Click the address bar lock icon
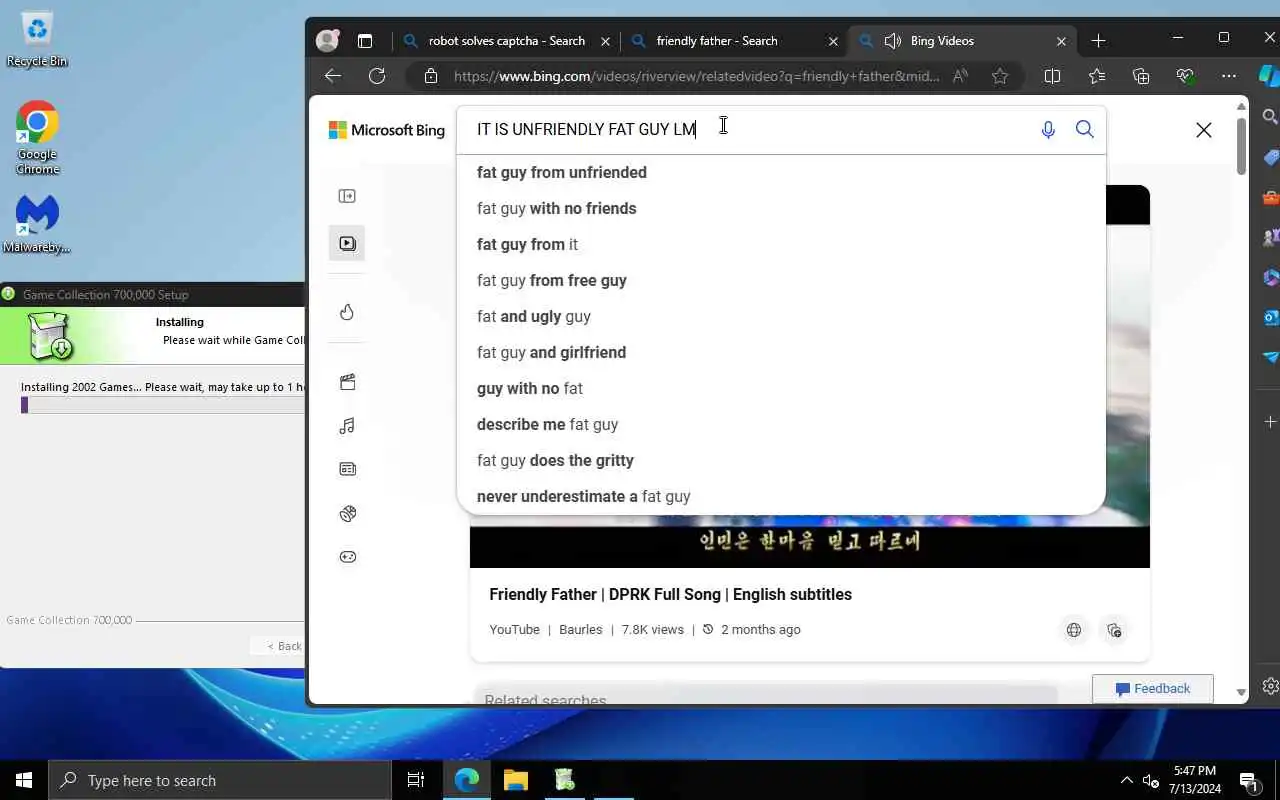 (x=431, y=76)
